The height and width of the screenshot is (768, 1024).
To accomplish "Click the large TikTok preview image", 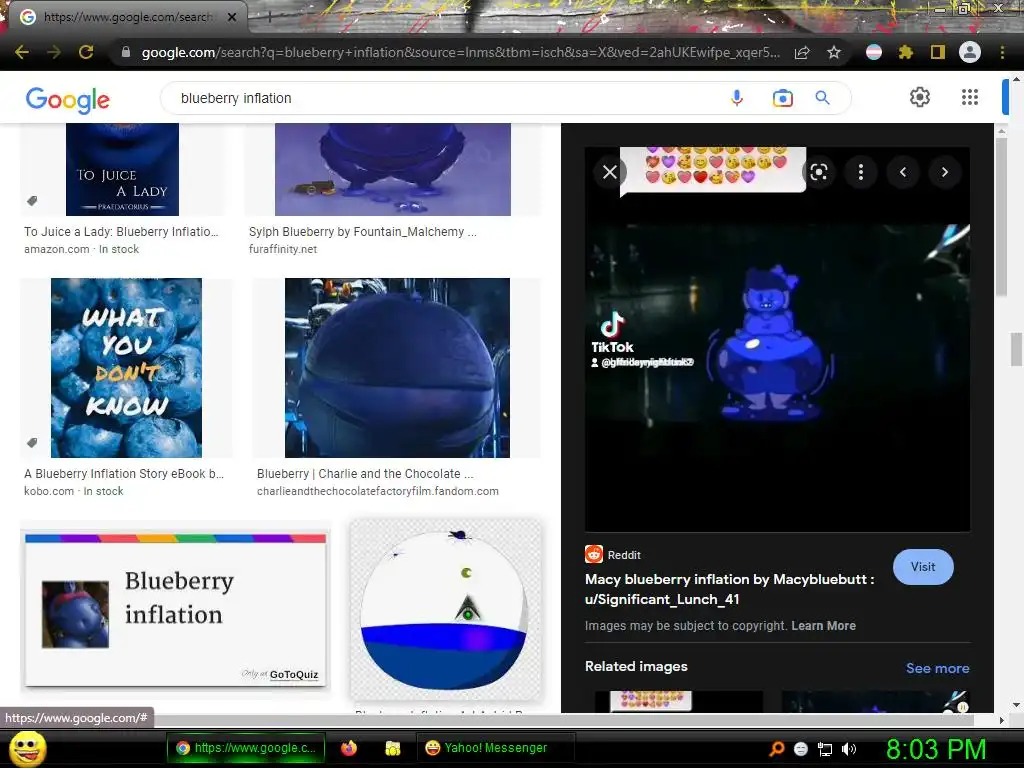I will click(777, 340).
